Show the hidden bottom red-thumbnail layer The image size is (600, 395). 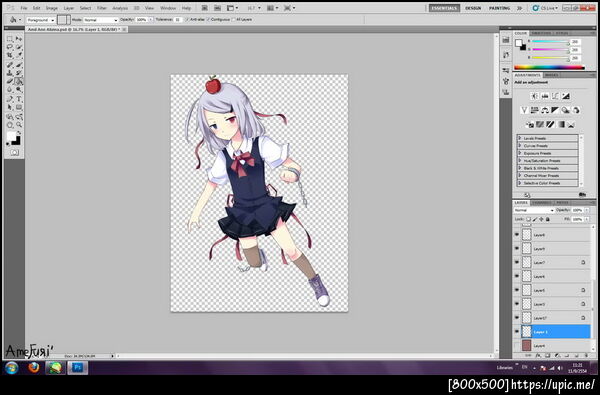pos(517,346)
